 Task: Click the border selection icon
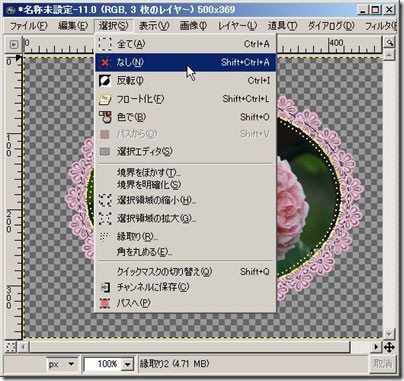105,236
